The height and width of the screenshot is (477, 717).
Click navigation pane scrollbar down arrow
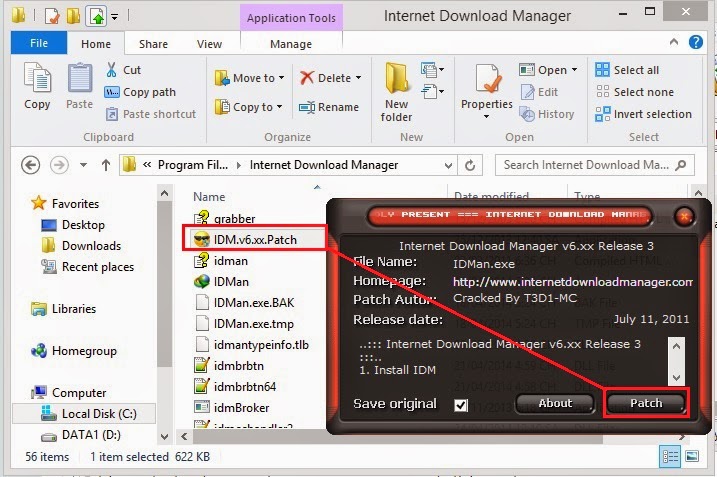click(x=165, y=437)
